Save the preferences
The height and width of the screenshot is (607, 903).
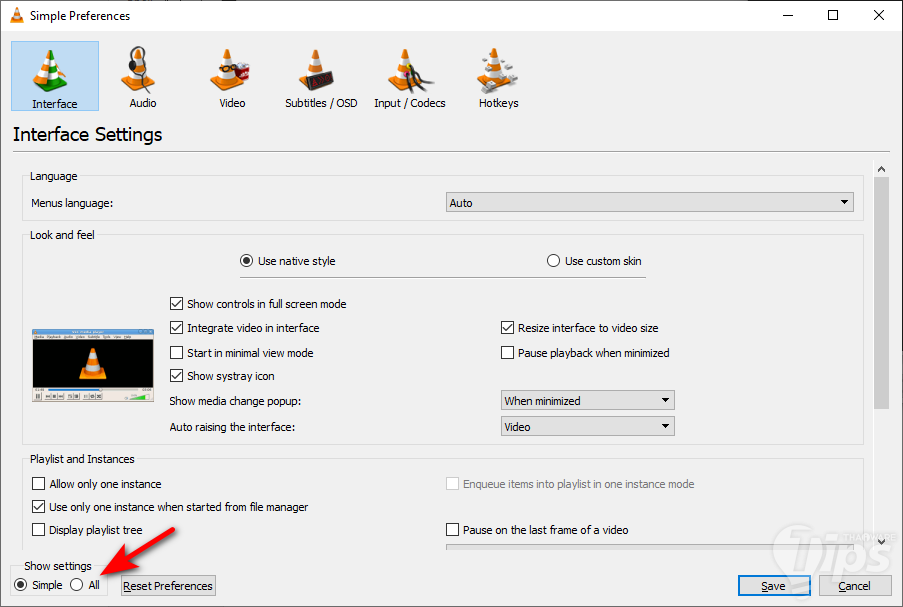tap(774, 586)
